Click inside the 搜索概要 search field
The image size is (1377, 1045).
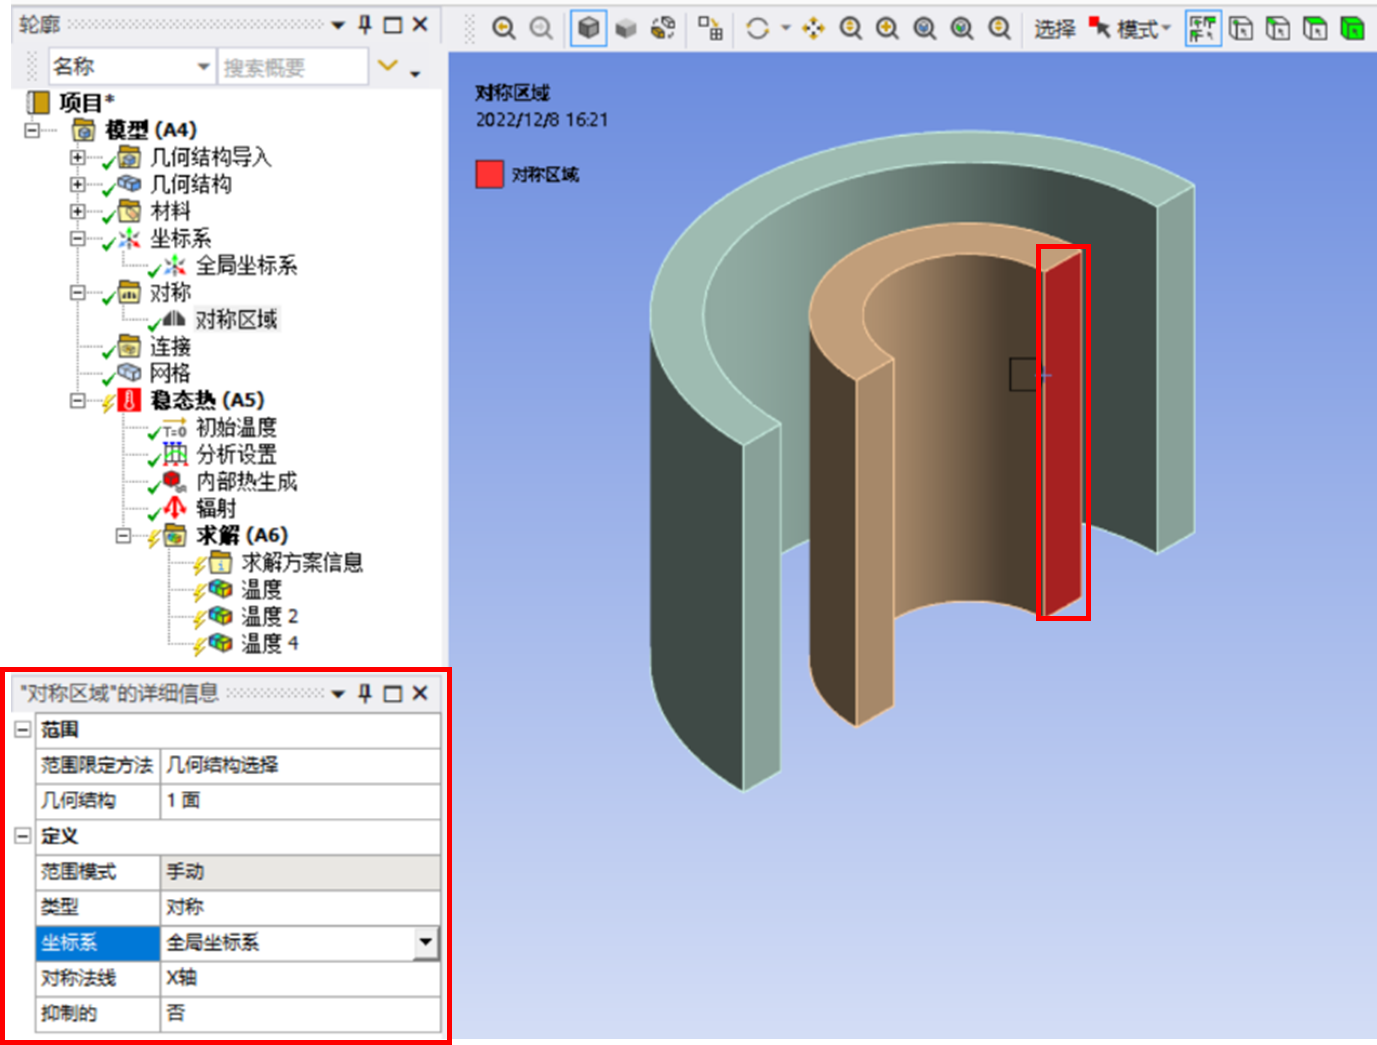(290, 66)
